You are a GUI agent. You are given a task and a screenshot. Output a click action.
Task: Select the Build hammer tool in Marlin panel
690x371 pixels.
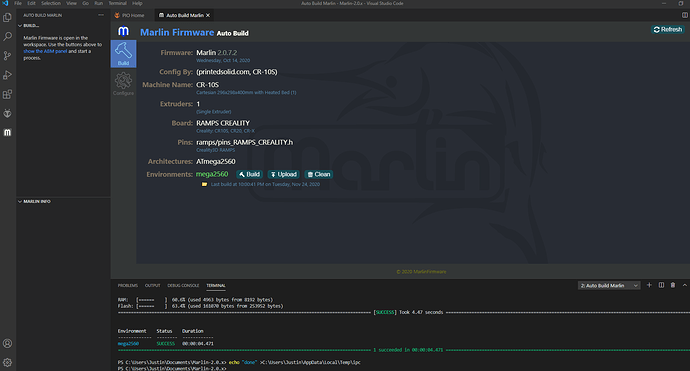(x=123, y=54)
